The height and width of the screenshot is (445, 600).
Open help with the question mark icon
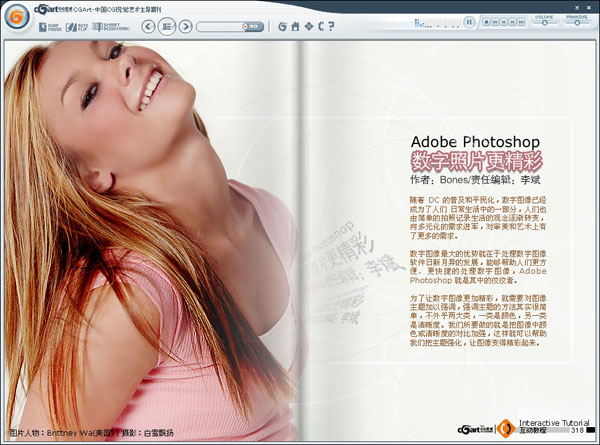[x=331, y=26]
